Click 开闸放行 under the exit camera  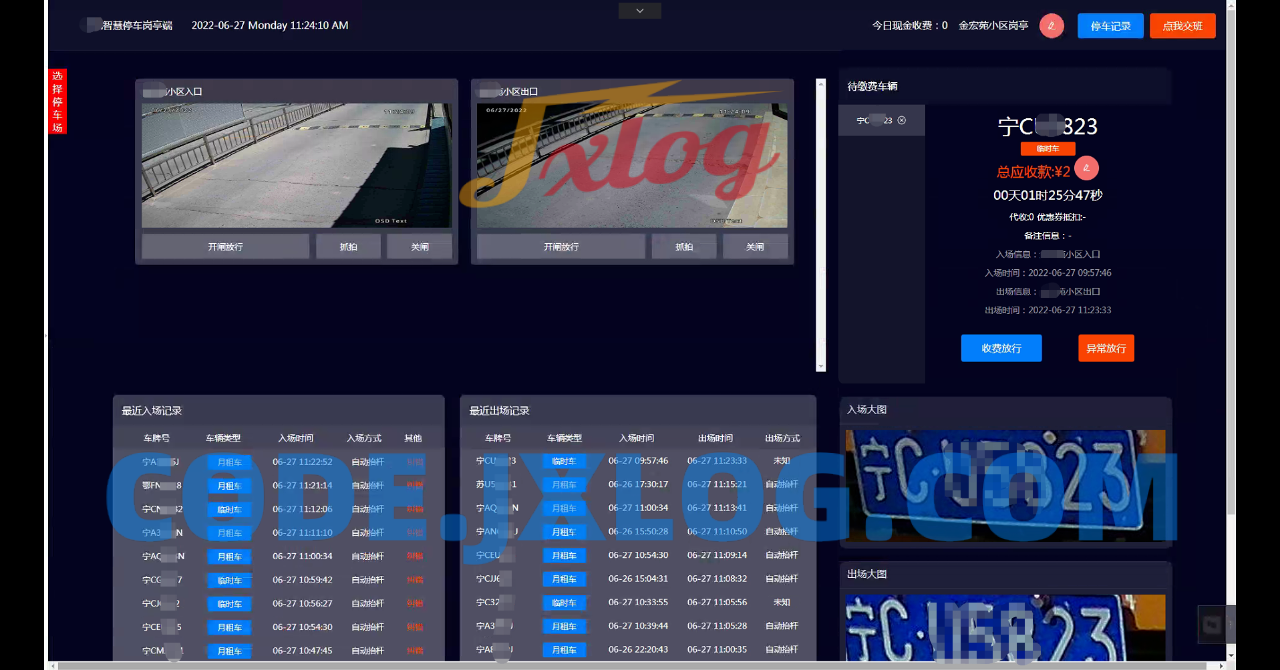point(560,247)
